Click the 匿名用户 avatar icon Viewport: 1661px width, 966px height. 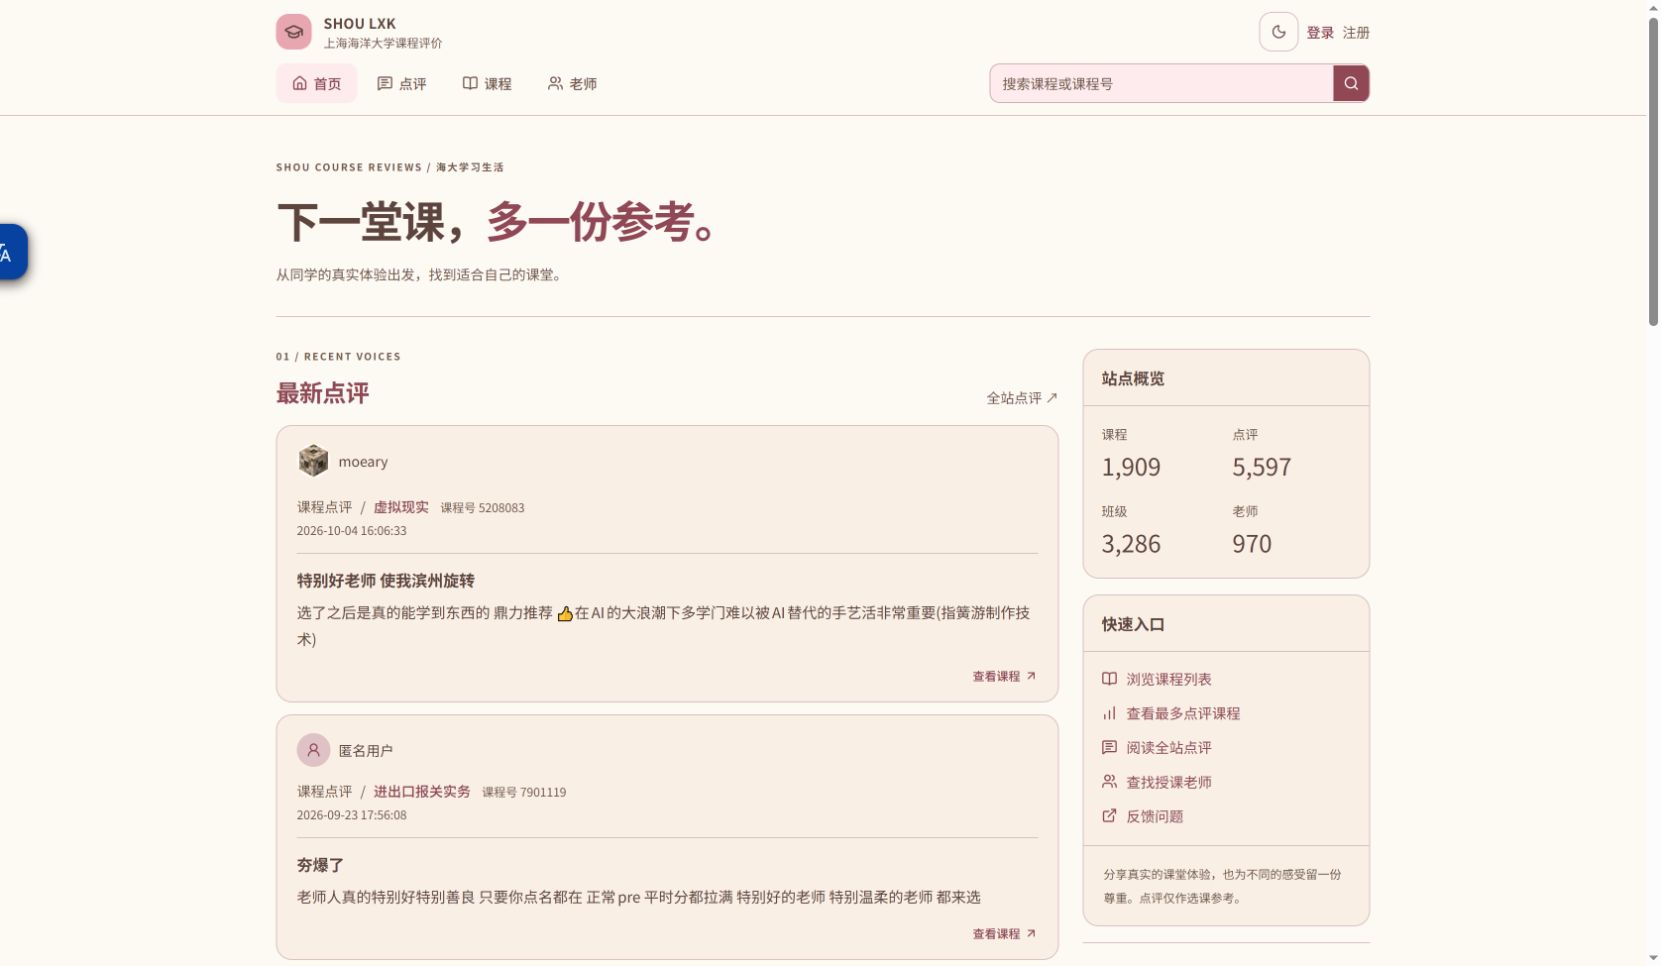pyautogui.click(x=313, y=750)
